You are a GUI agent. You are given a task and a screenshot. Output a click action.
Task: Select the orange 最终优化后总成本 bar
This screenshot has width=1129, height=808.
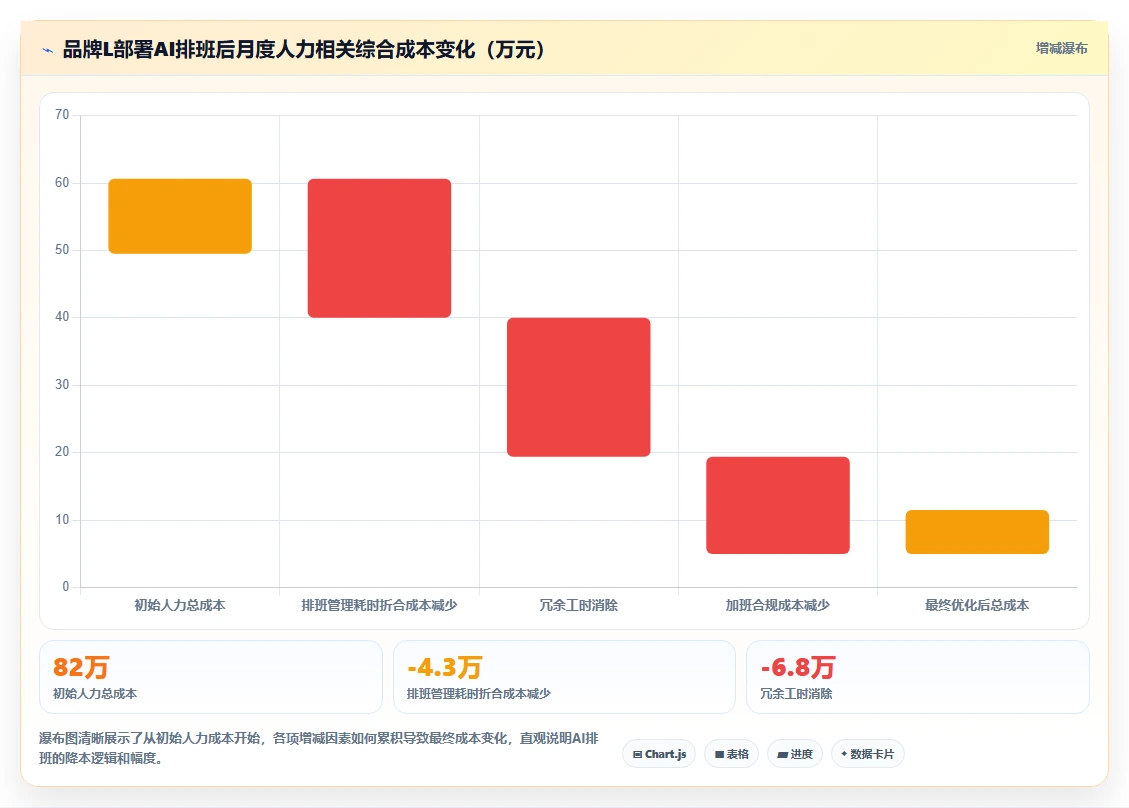[977, 531]
